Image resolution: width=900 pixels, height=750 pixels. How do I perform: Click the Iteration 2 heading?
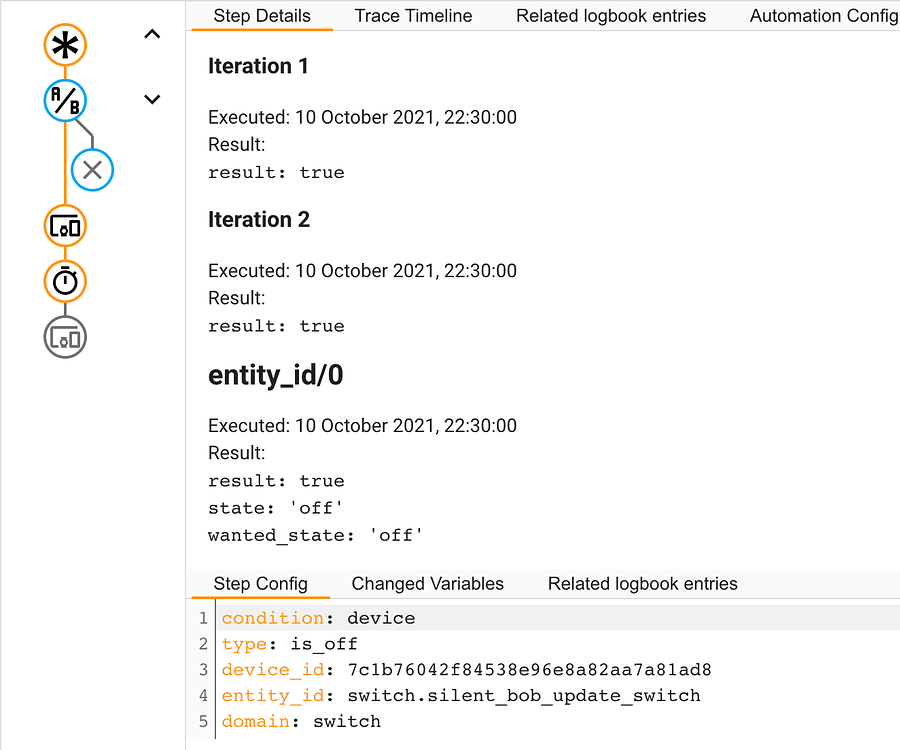259,219
